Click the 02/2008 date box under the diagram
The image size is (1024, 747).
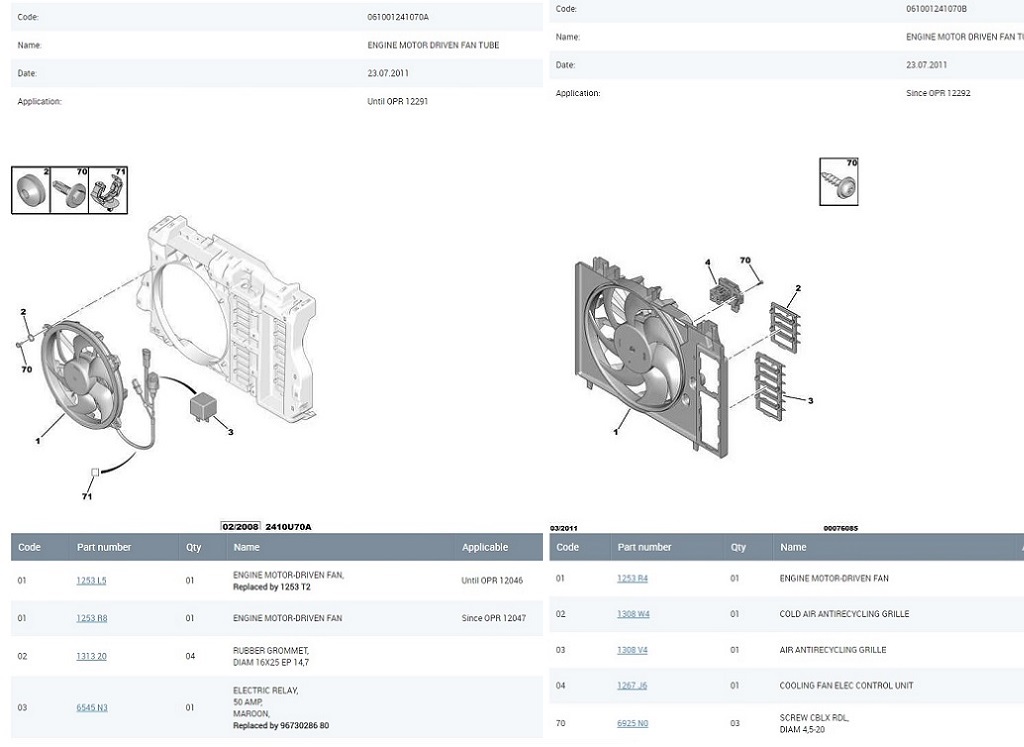click(x=240, y=526)
